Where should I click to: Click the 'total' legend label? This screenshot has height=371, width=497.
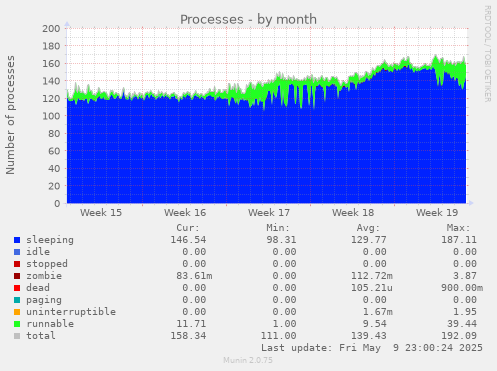coord(41,336)
